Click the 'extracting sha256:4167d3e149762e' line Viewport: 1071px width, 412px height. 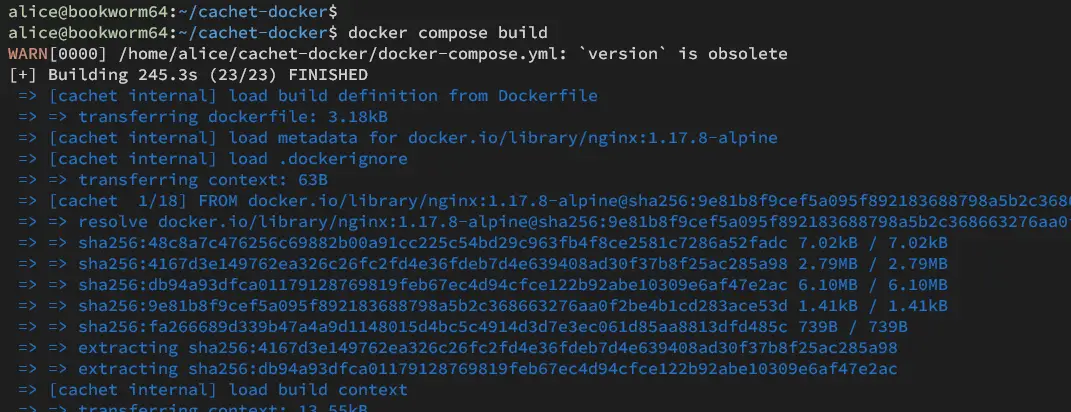pyautogui.click(x=458, y=348)
